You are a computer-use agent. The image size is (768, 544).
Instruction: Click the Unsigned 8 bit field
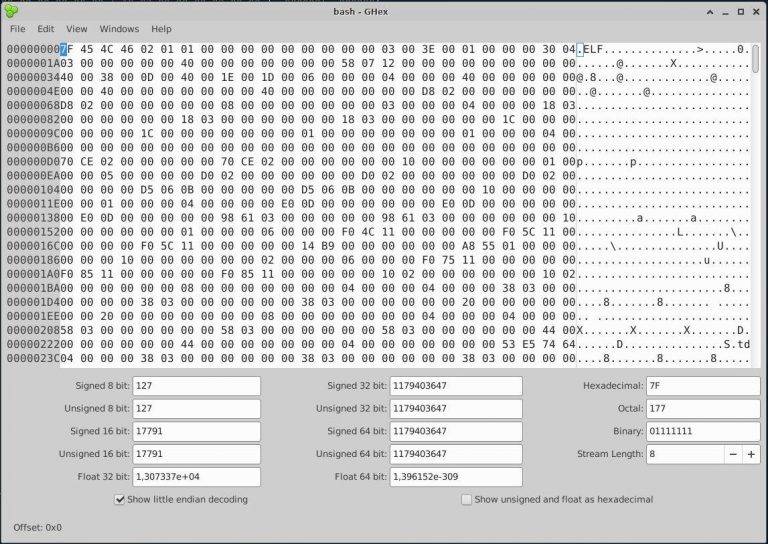point(196,408)
